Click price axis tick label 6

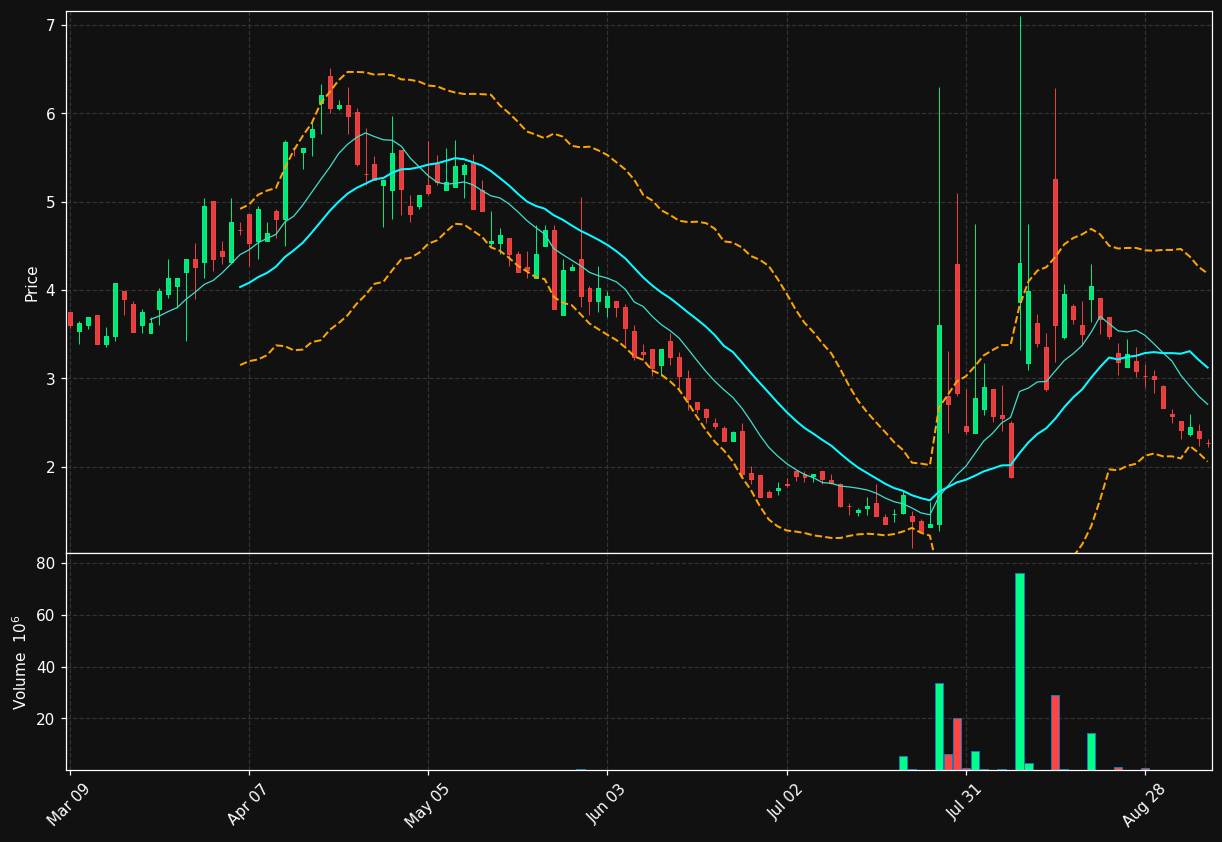pyautogui.click(x=50, y=114)
